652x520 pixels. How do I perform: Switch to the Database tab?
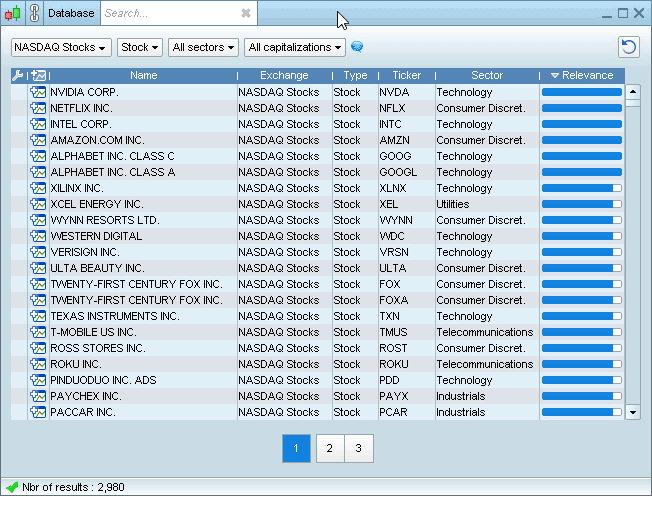(71, 14)
